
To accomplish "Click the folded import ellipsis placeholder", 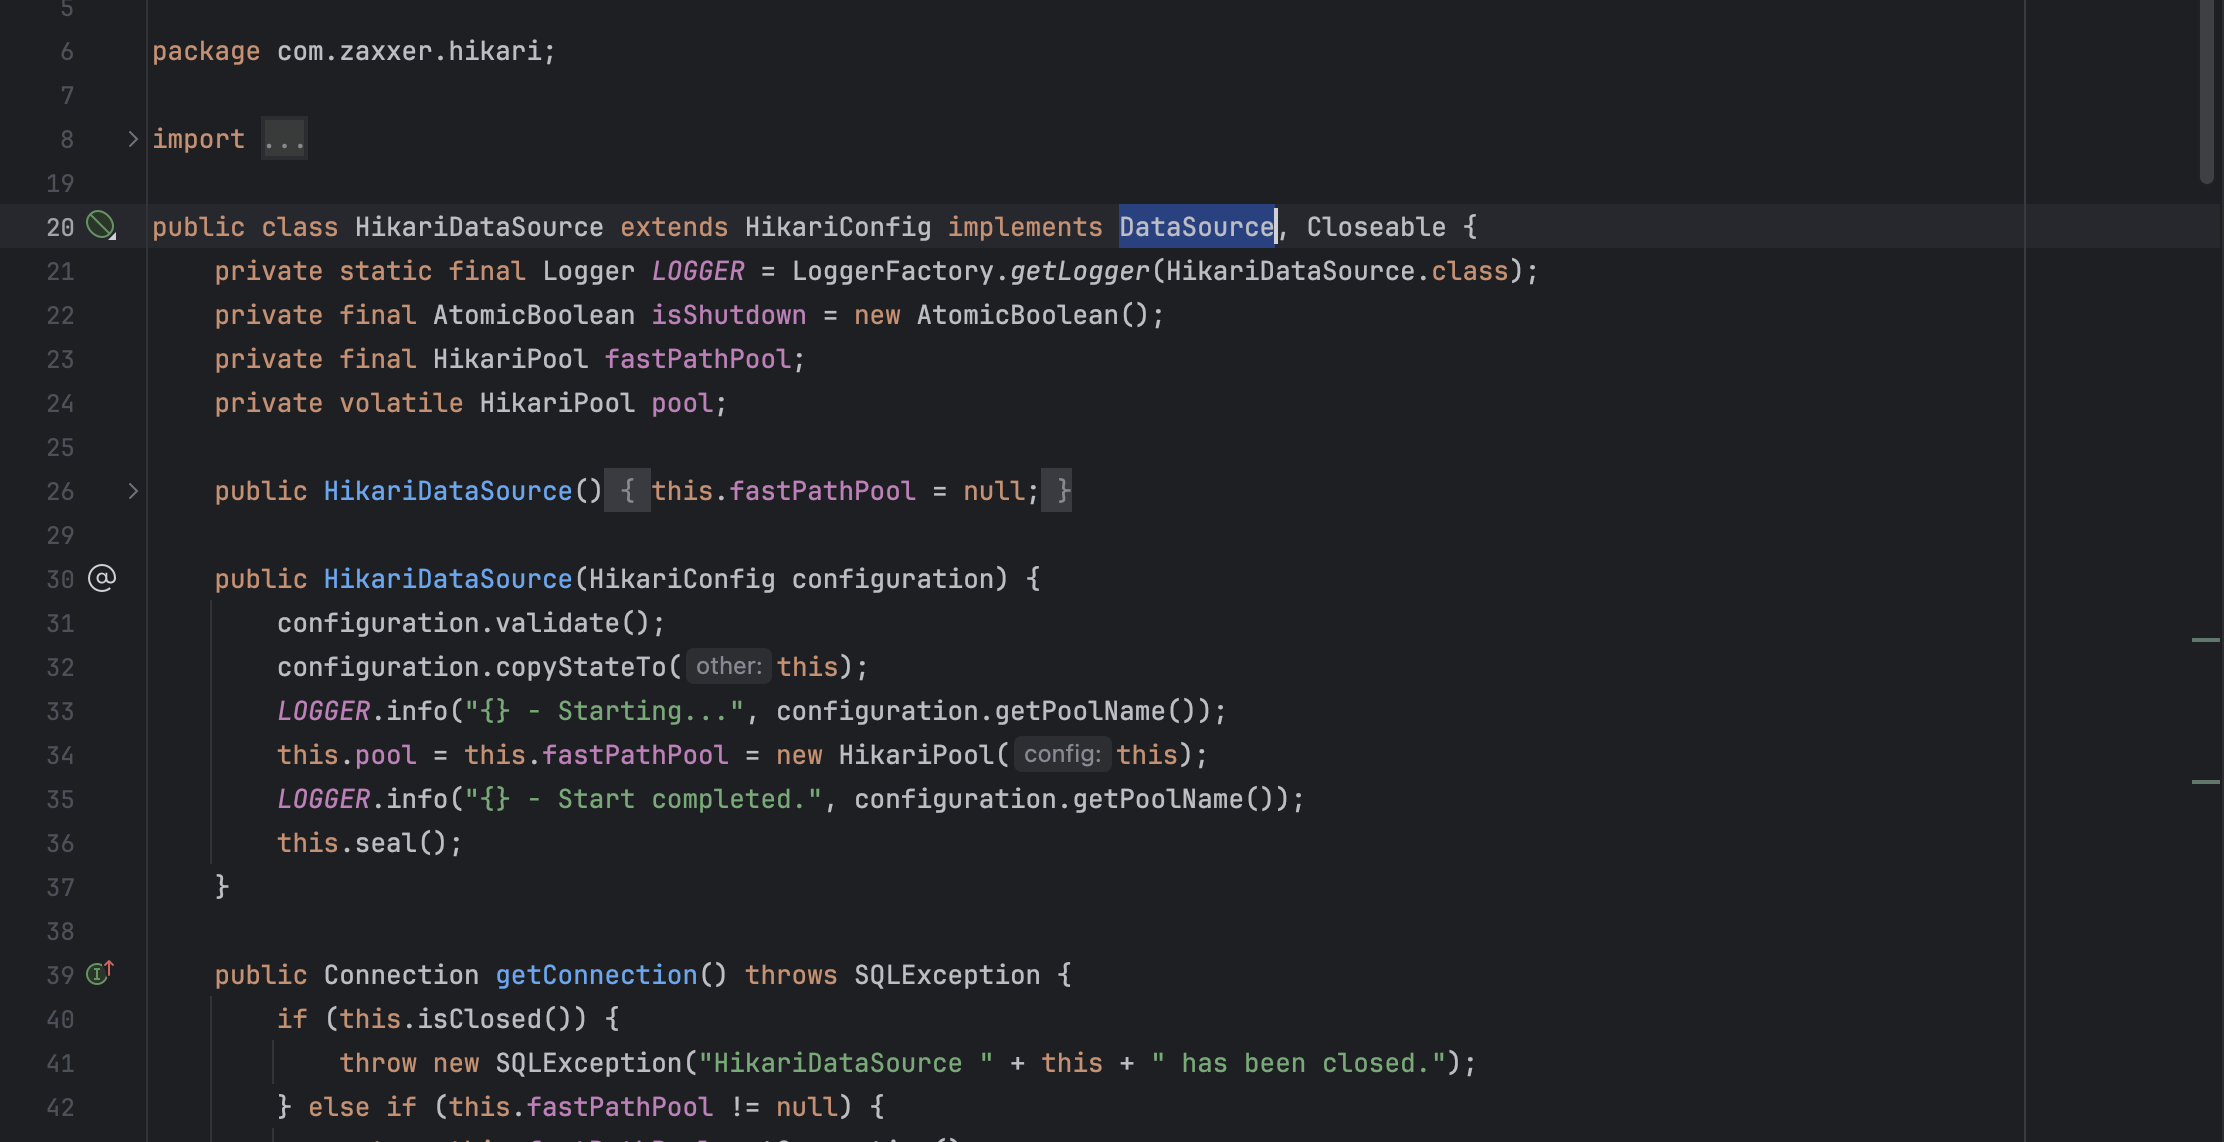I will pos(284,139).
